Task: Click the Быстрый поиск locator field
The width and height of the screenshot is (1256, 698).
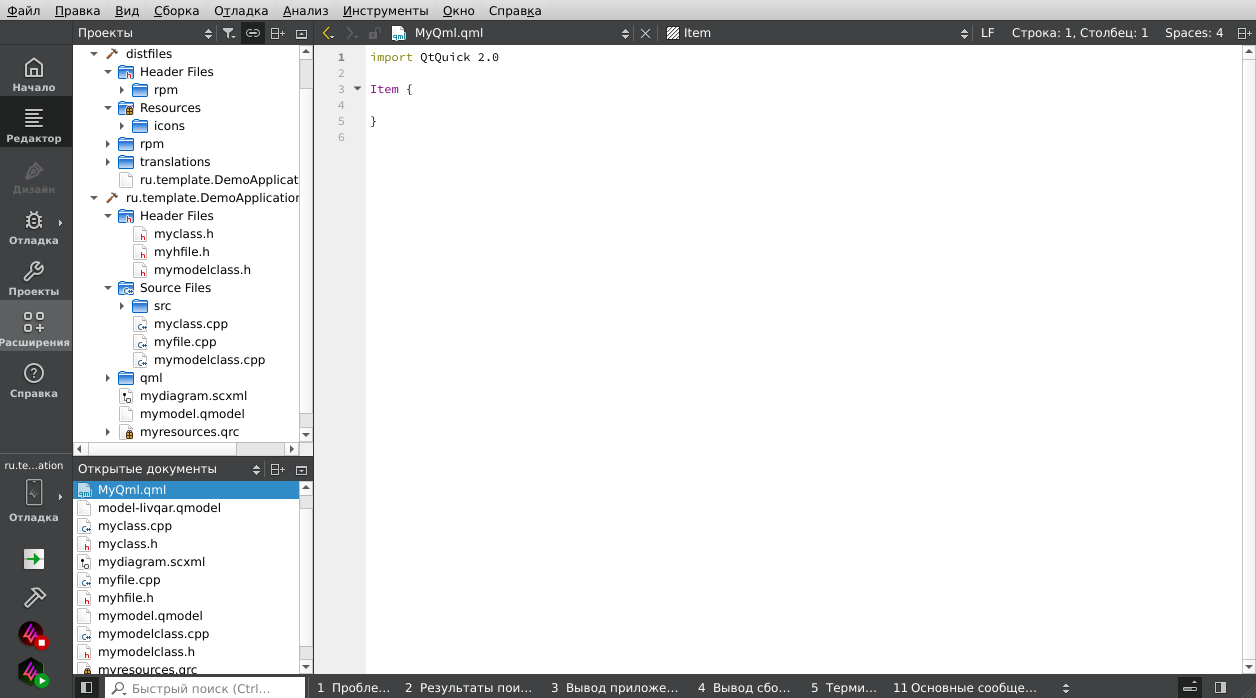Action: pyautogui.click(x=205, y=688)
